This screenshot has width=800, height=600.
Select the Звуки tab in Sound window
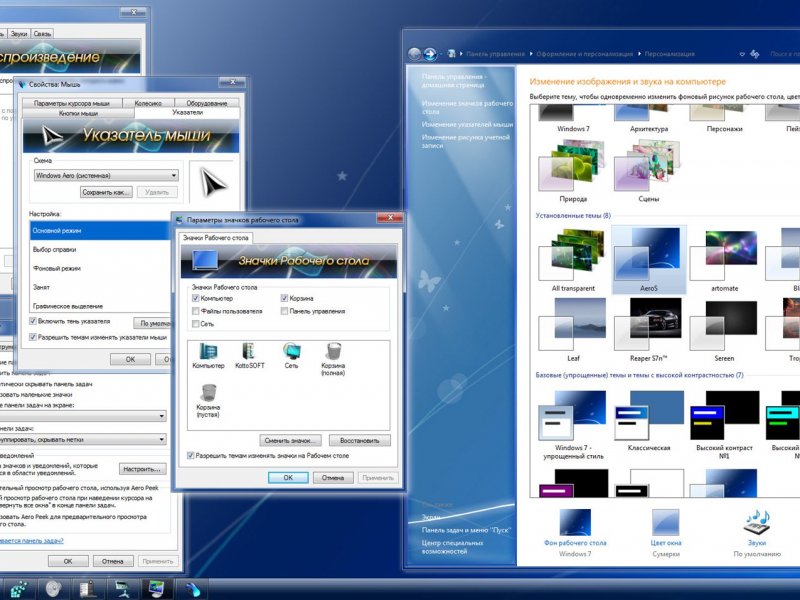pyautogui.click(x=19, y=34)
